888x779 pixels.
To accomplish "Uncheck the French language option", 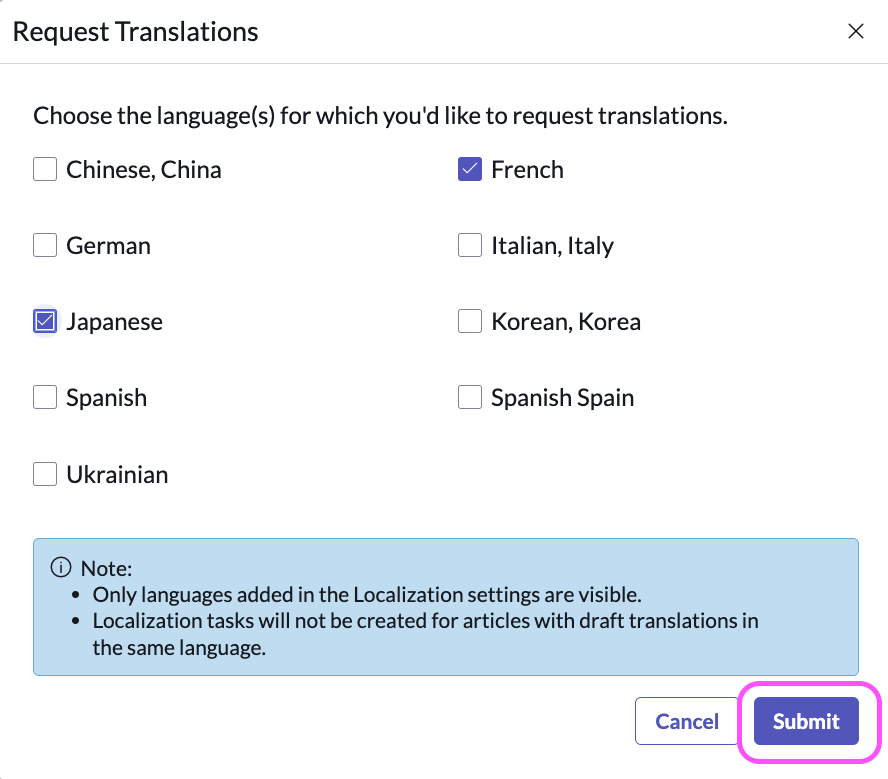I will pos(469,169).
